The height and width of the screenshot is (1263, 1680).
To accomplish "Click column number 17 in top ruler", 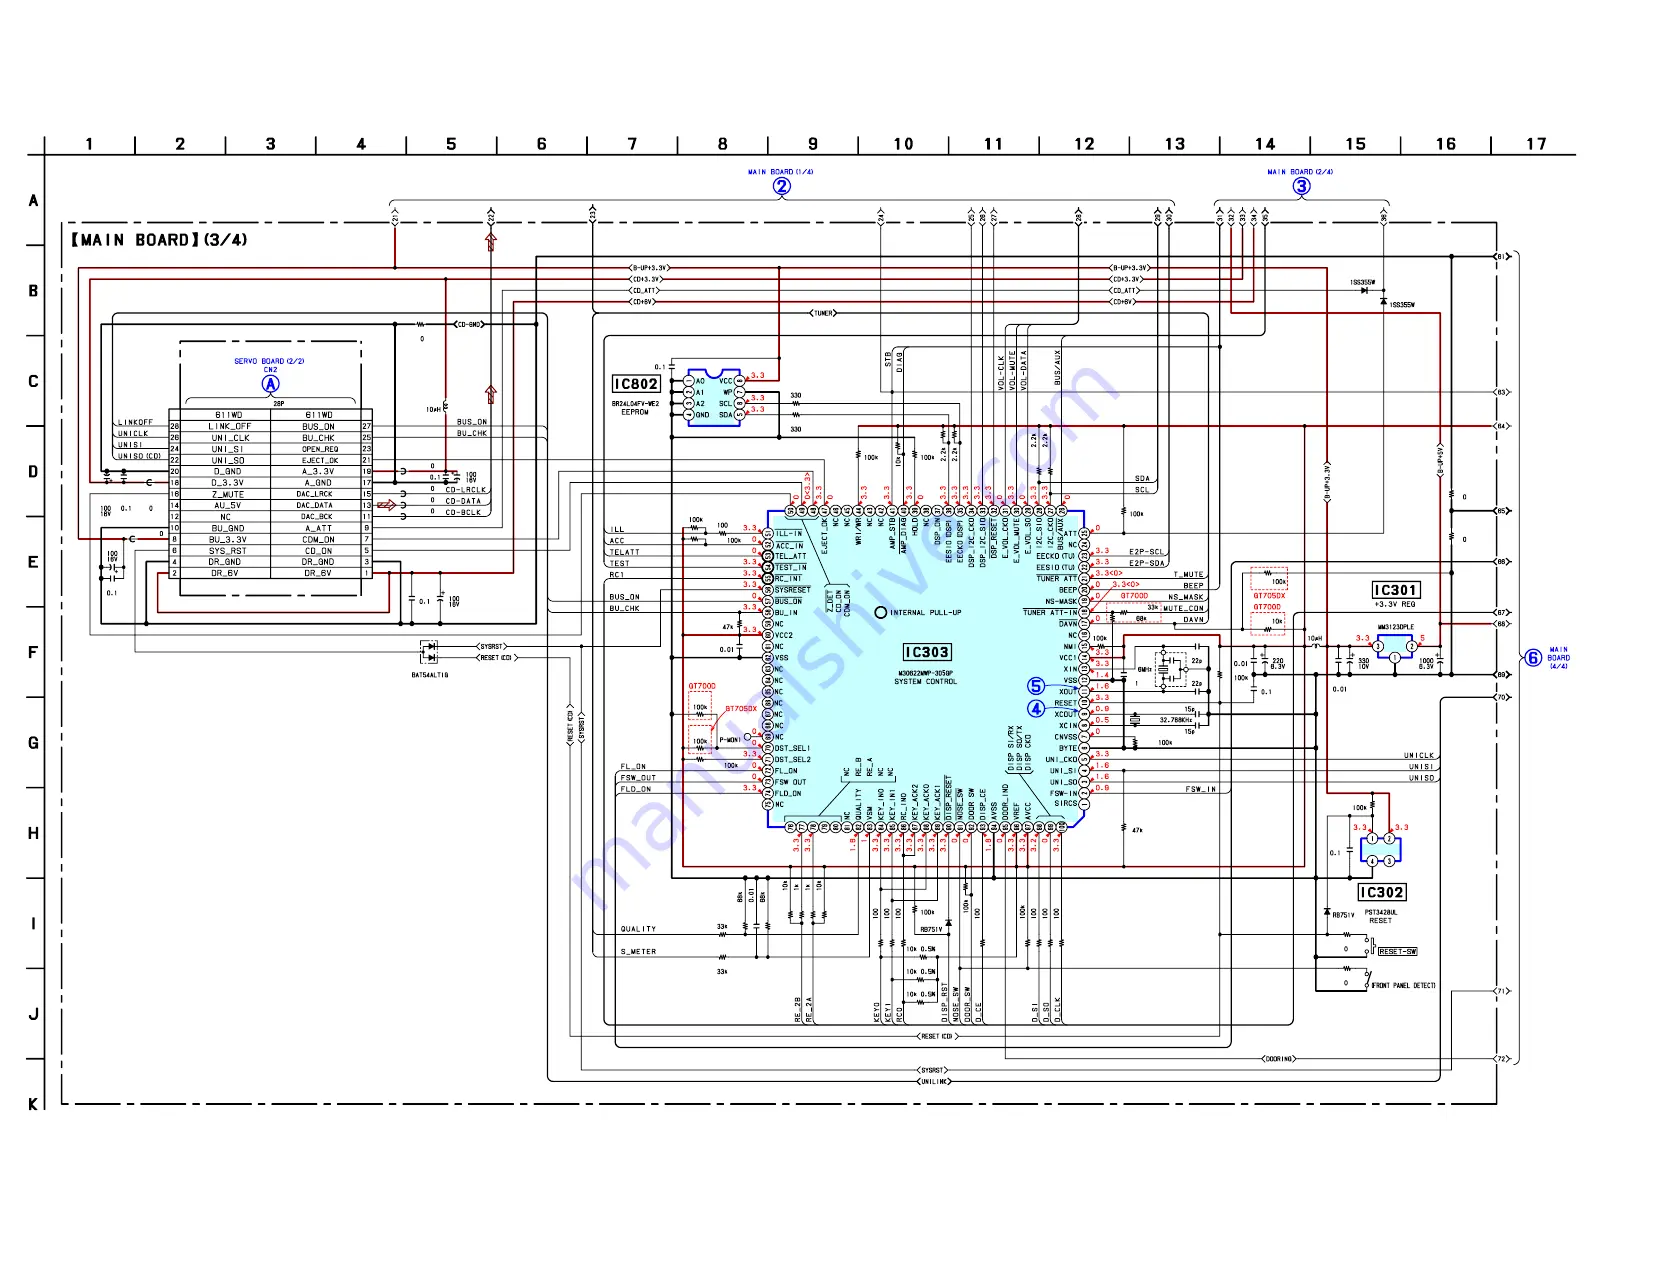I will tap(1536, 144).
